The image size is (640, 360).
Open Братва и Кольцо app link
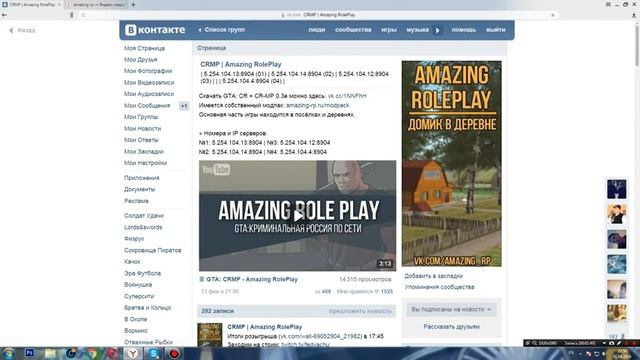pyautogui.click(x=147, y=308)
